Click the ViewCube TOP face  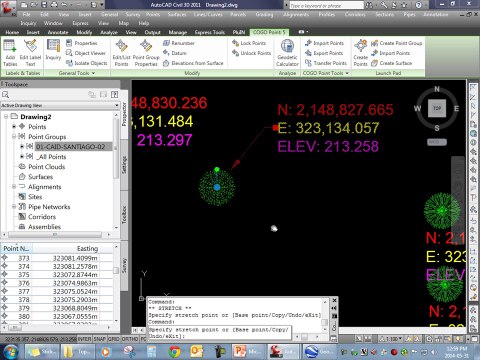[437, 108]
